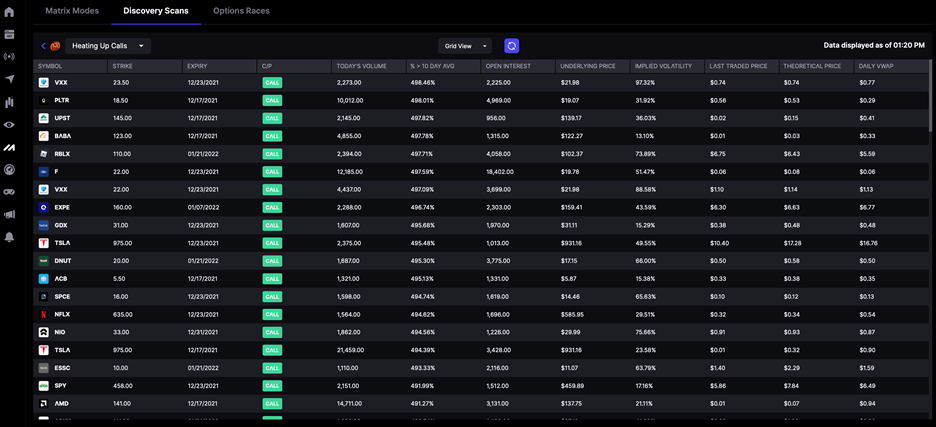Click the RBLX company logo
Viewport: 936px width, 427px height.
coord(44,154)
